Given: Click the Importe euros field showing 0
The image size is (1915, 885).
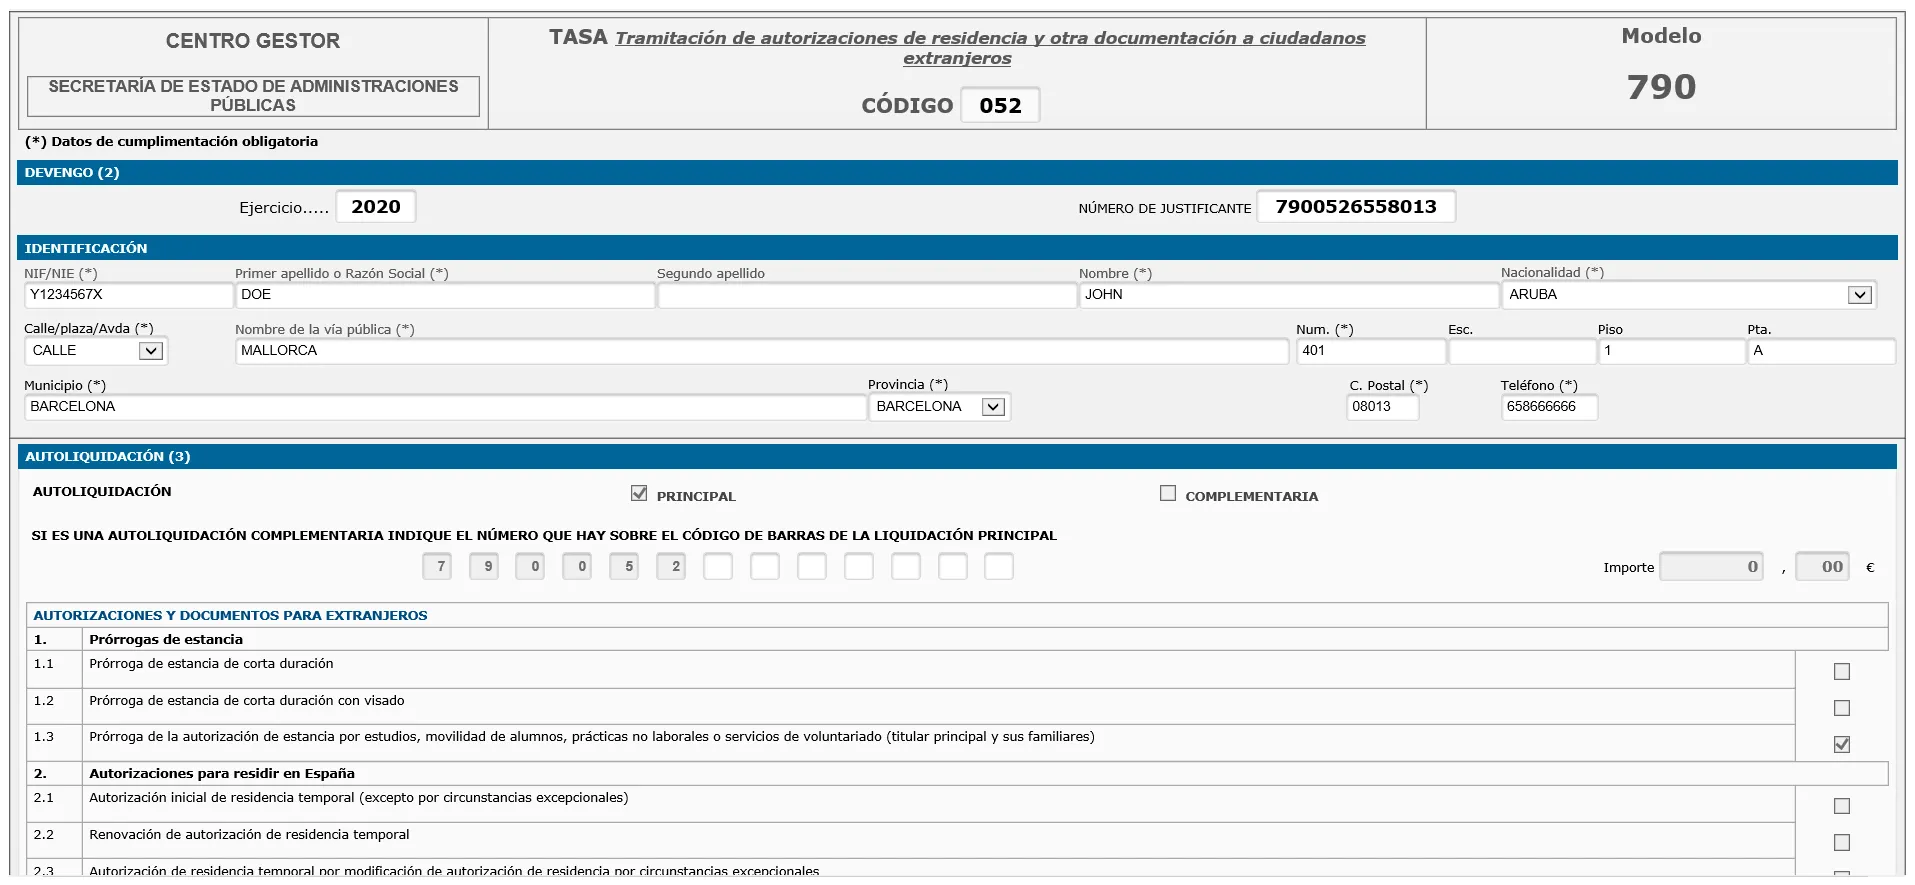Looking at the screenshot, I should pos(1711,567).
